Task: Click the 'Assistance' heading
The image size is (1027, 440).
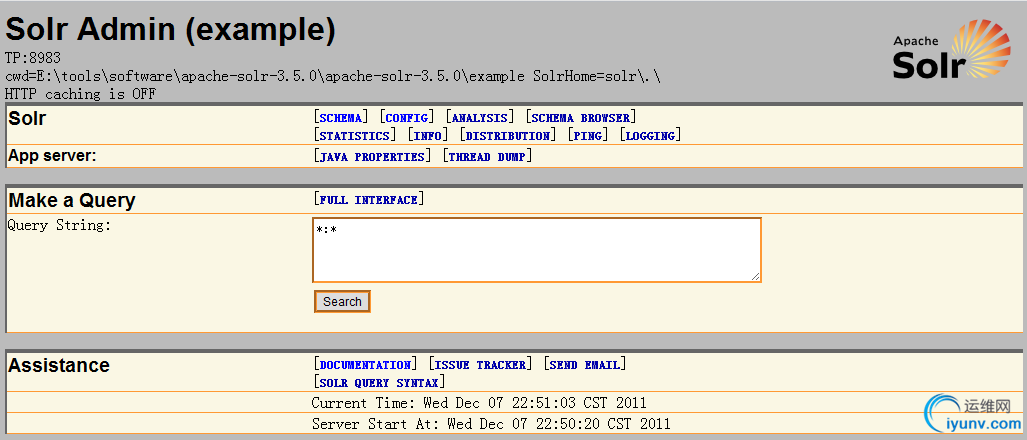Action: tap(59, 365)
